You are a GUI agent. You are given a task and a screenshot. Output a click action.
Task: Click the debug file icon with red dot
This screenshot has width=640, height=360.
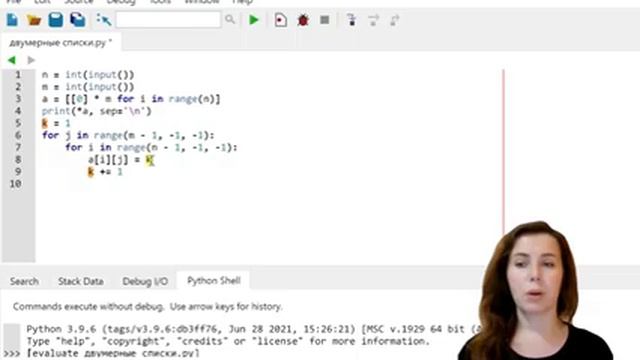pos(281,20)
